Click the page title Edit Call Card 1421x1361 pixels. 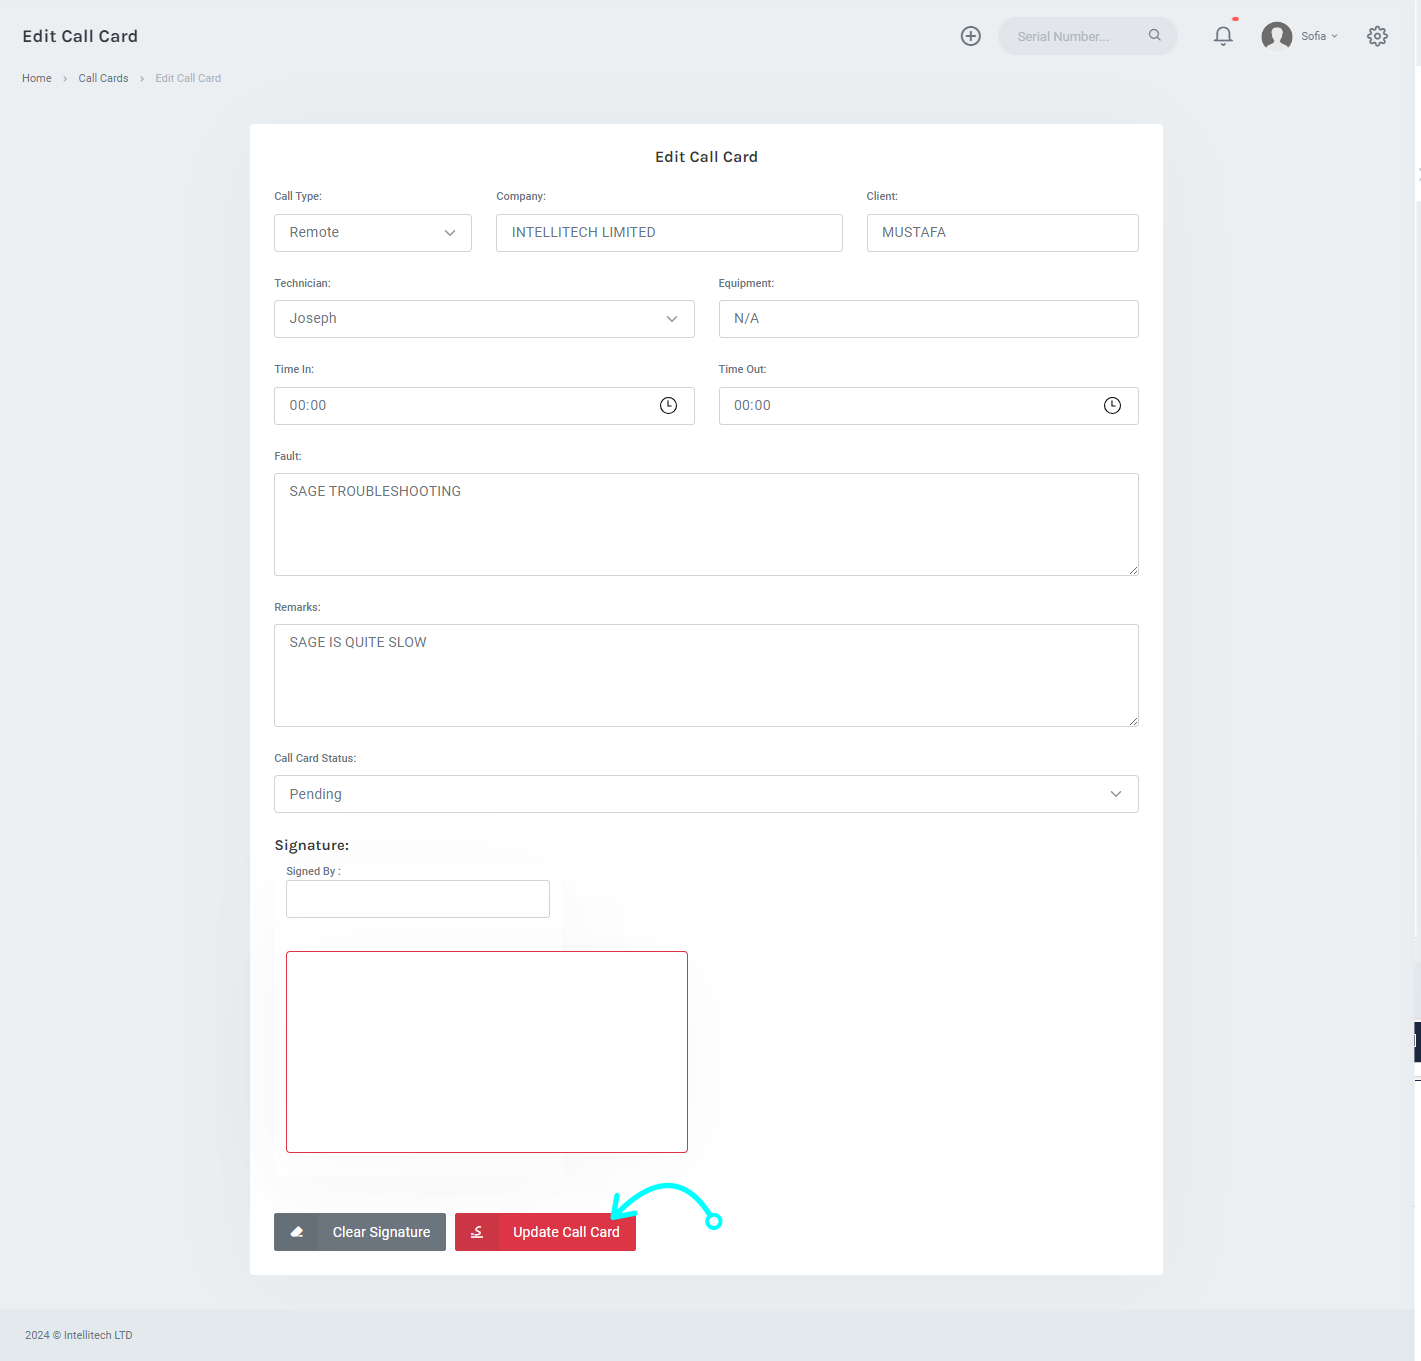[80, 36]
